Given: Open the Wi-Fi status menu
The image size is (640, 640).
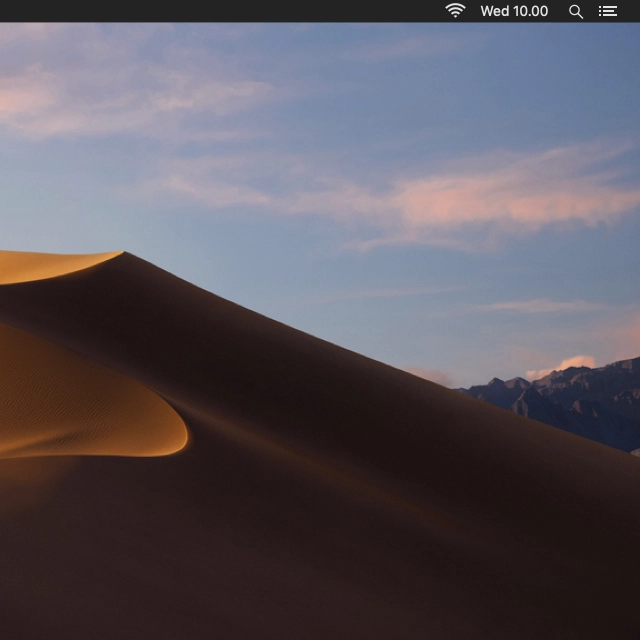Looking at the screenshot, I should coord(455,11).
